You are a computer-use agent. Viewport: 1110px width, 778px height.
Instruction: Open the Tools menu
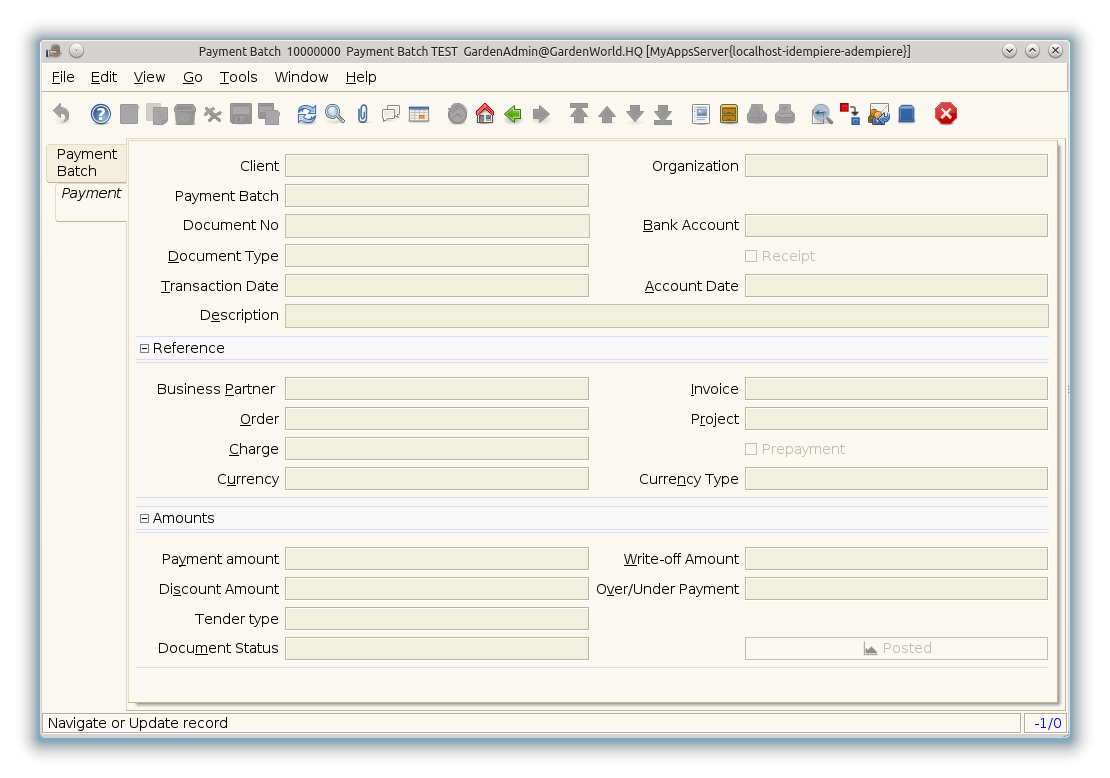point(238,77)
